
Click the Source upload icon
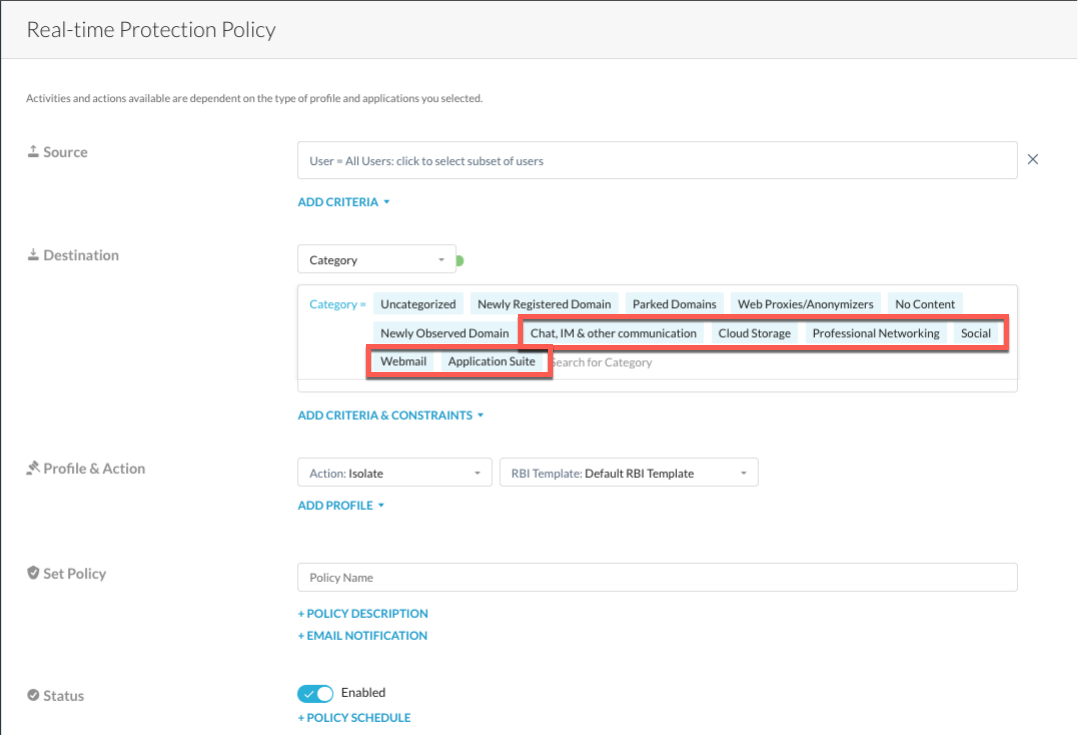(33, 152)
